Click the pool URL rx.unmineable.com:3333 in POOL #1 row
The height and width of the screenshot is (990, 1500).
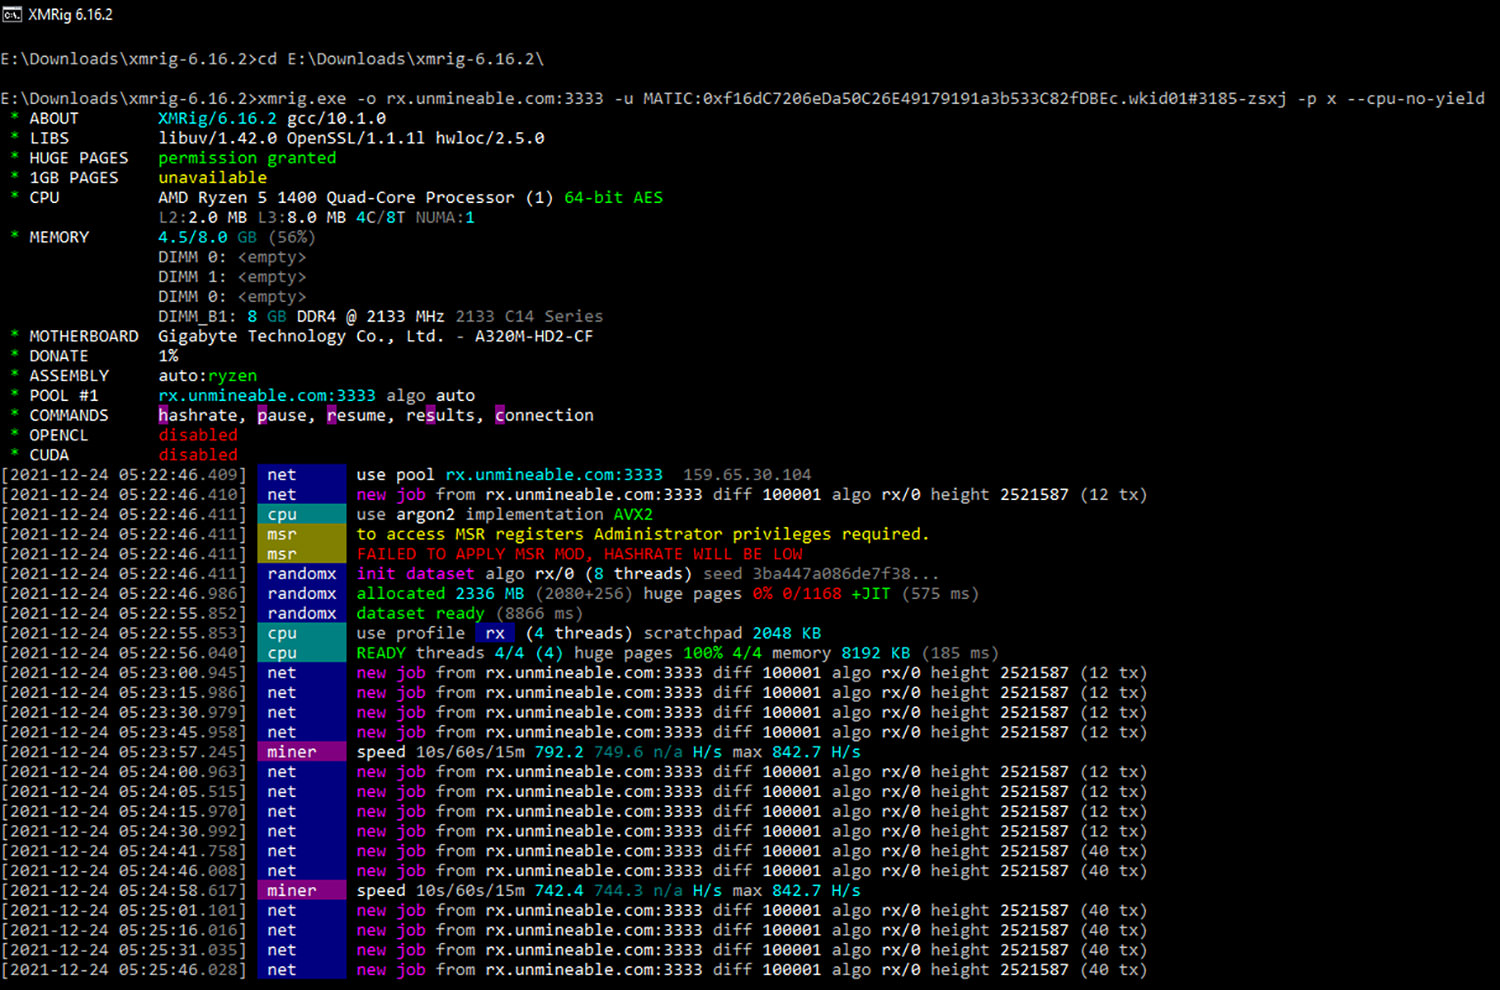click(x=267, y=396)
